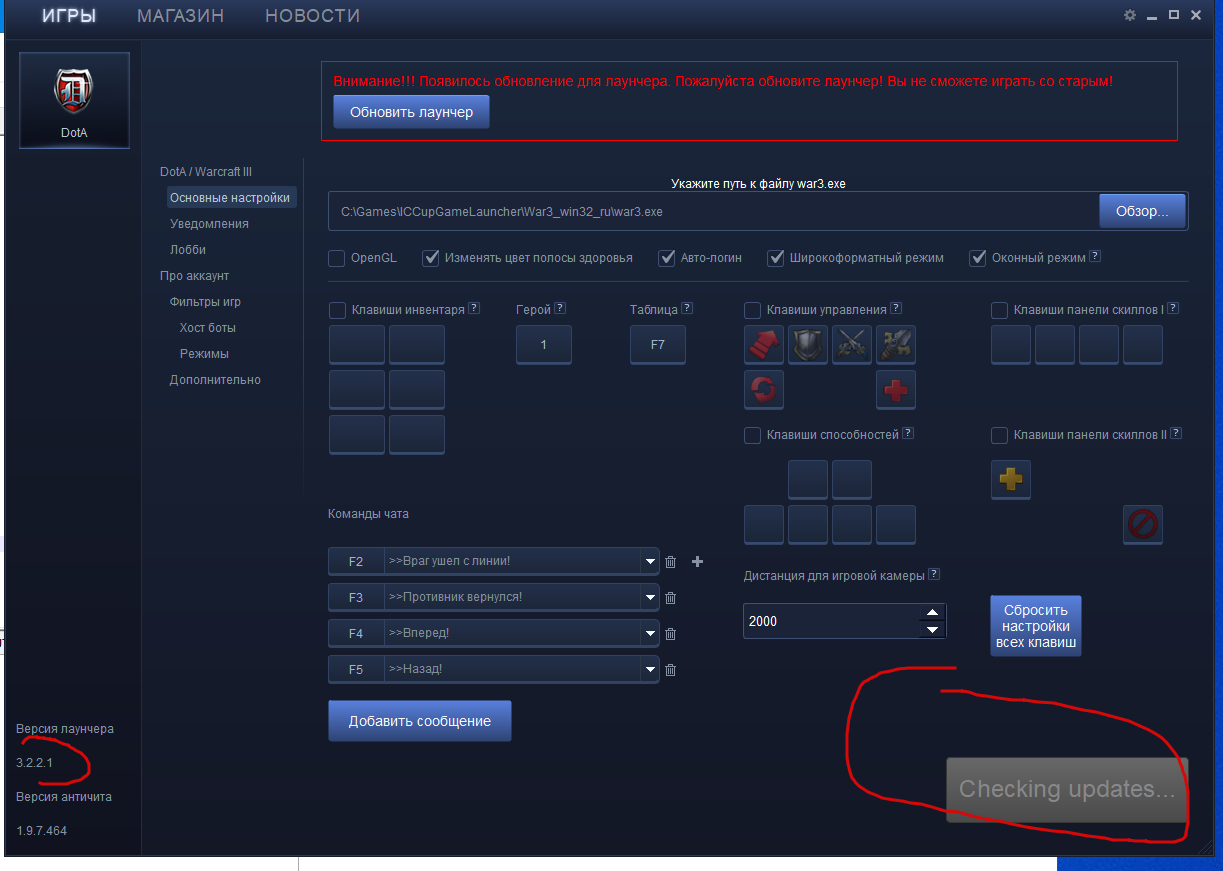Toggle Широкоформатный режим checkbox

coord(775,258)
